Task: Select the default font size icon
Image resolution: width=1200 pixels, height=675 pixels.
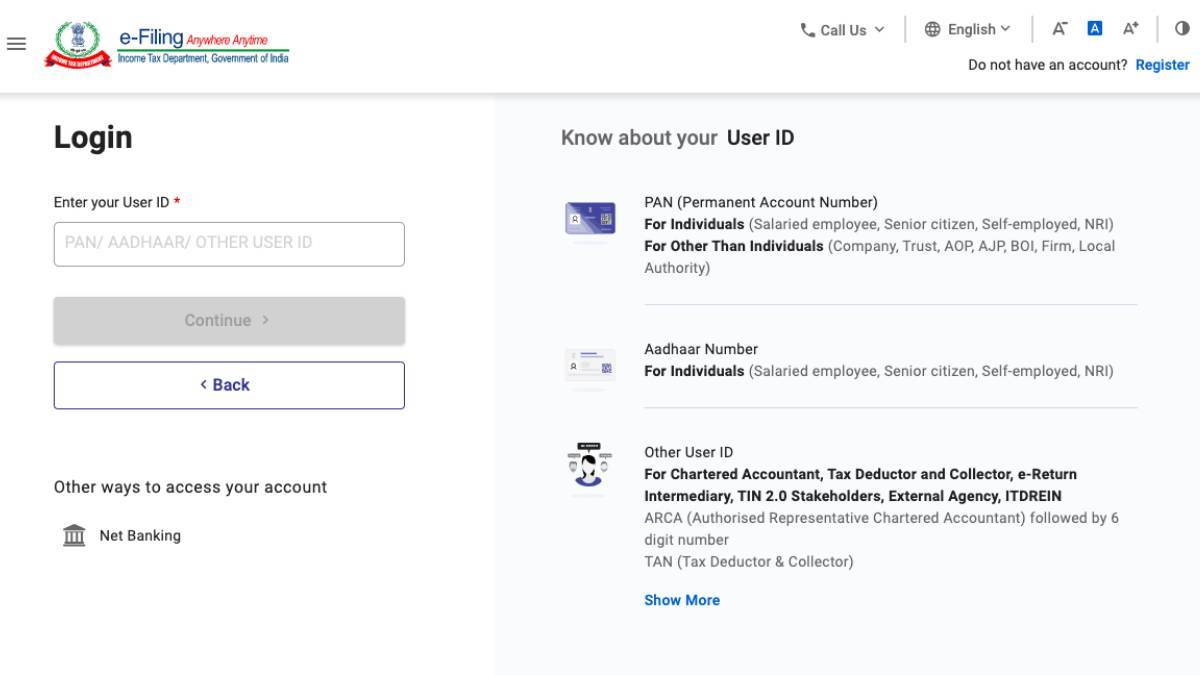Action: point(1094,29)
